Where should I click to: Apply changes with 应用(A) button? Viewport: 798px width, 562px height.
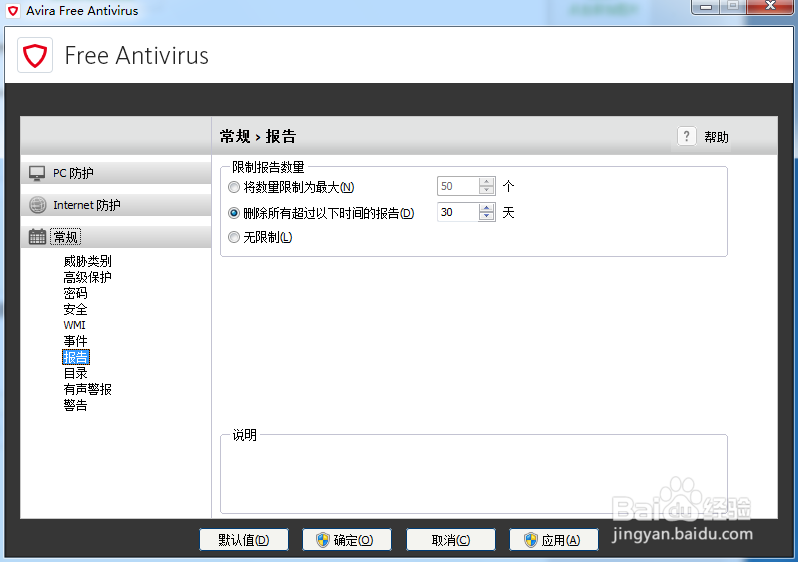pos(554,540)
